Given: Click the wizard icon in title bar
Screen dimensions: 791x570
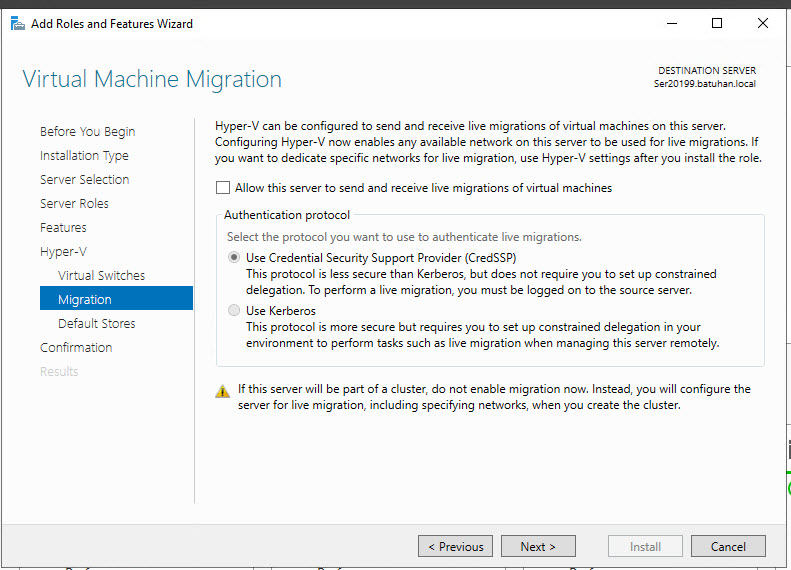Looking at the screenshot, I should pos(17,23).
